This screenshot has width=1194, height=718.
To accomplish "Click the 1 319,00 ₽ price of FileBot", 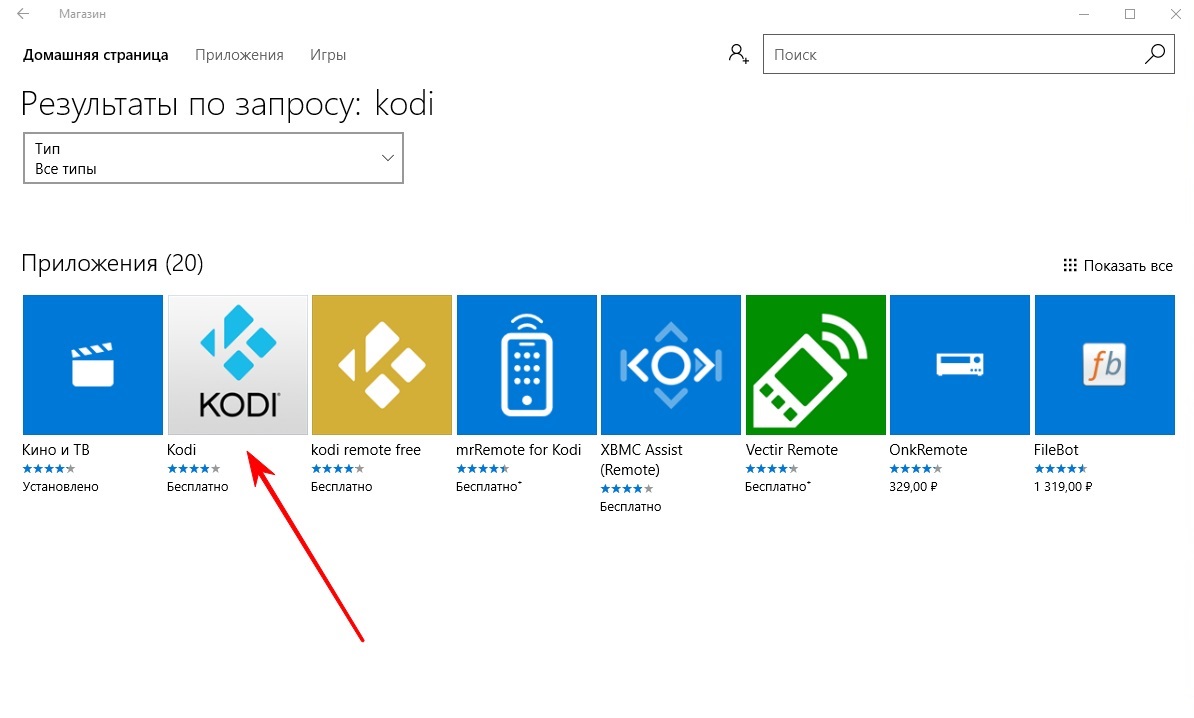I will point(1063,487).
